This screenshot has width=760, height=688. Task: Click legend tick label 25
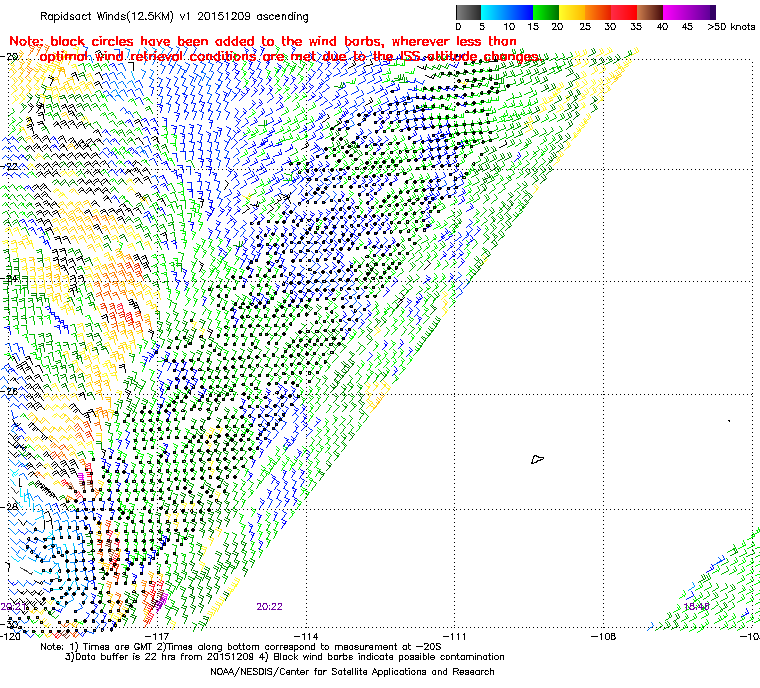click(x=585, y=27)
